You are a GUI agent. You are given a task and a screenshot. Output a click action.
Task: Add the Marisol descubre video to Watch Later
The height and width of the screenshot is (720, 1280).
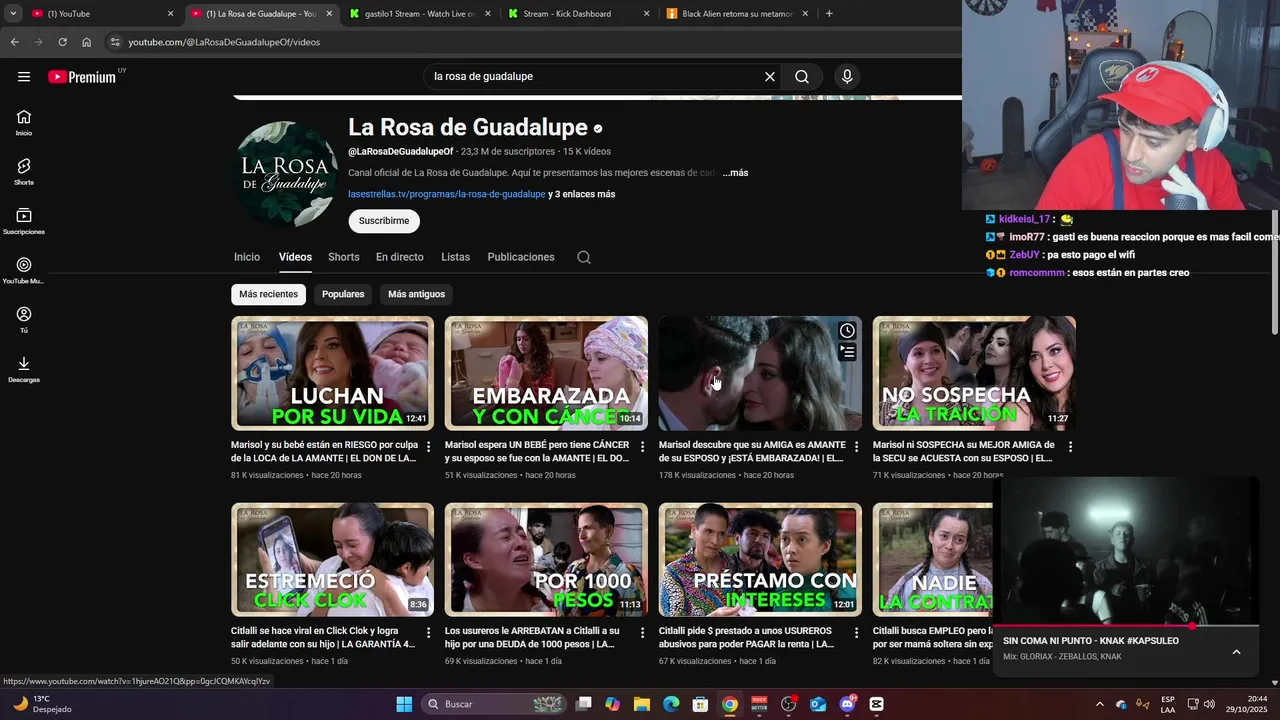(847, 331)
